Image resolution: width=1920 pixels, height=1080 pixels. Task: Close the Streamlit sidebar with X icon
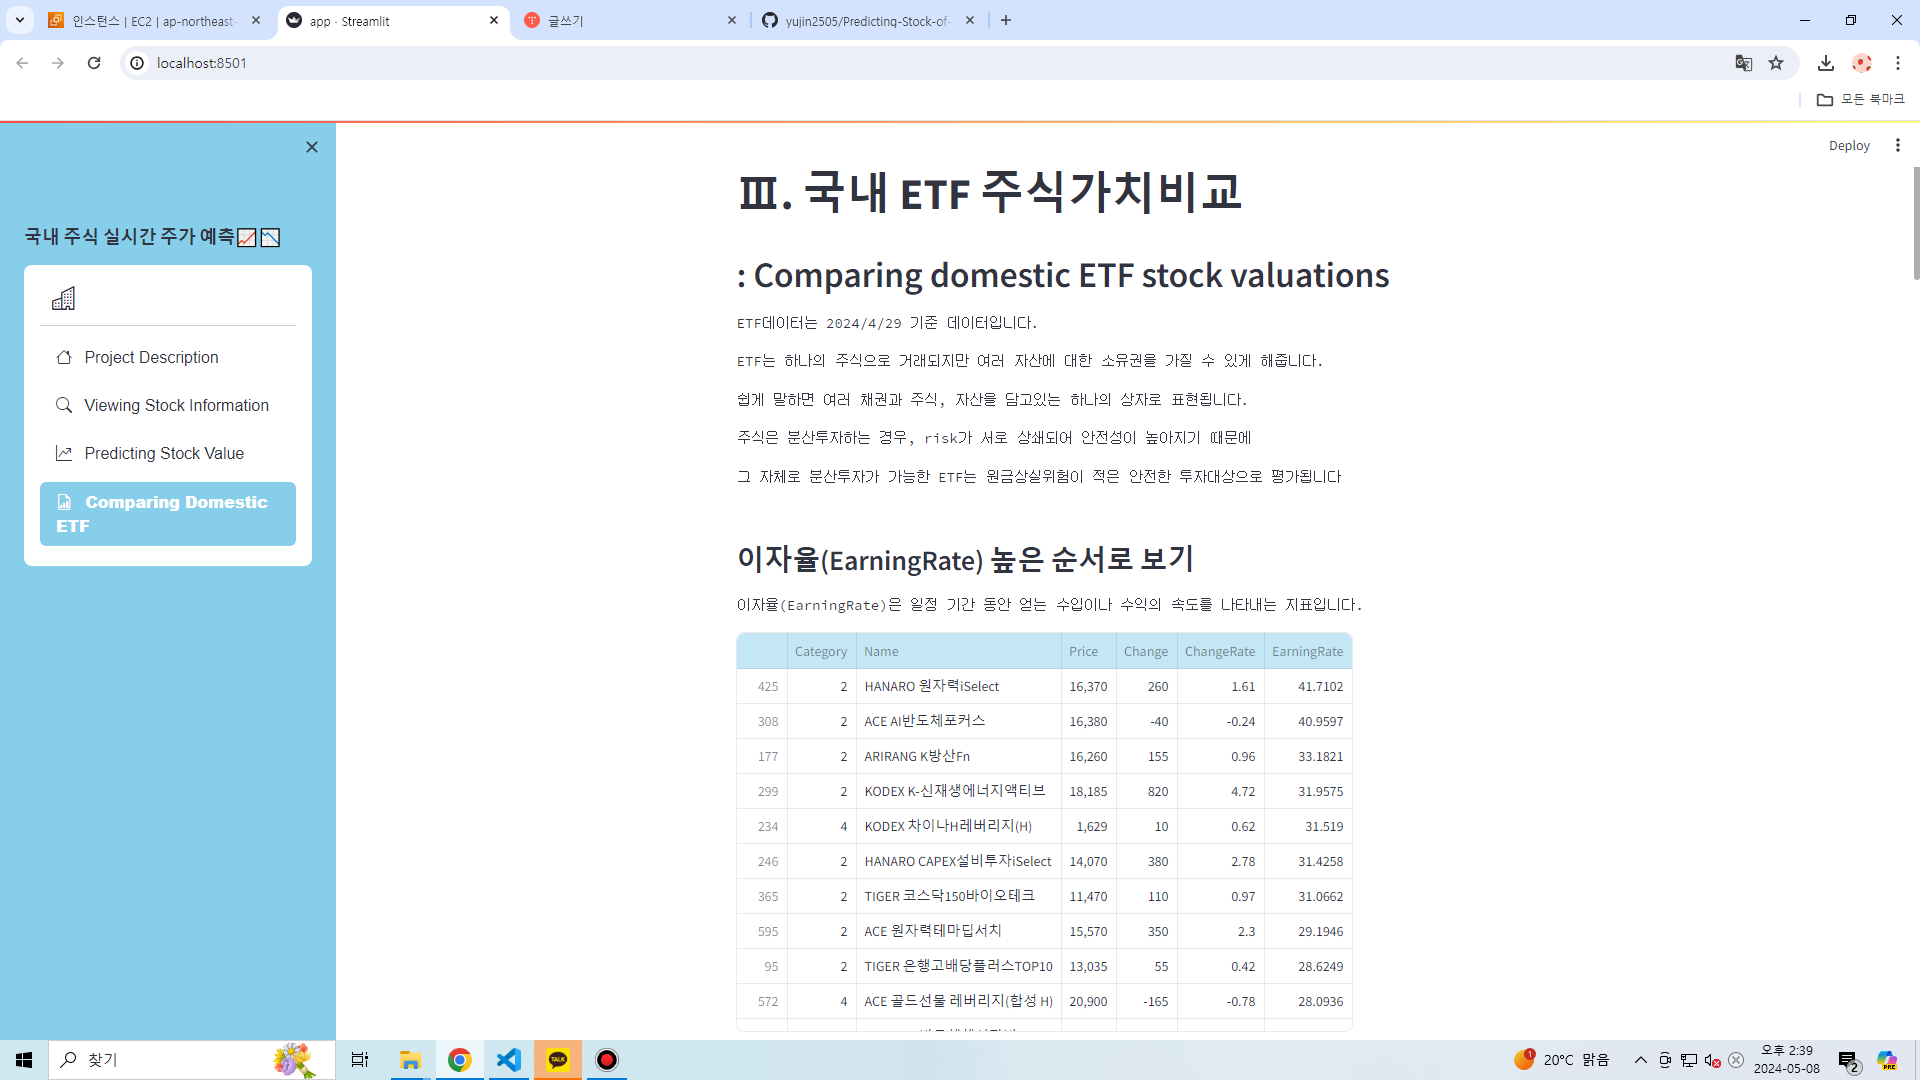(312, 147)
